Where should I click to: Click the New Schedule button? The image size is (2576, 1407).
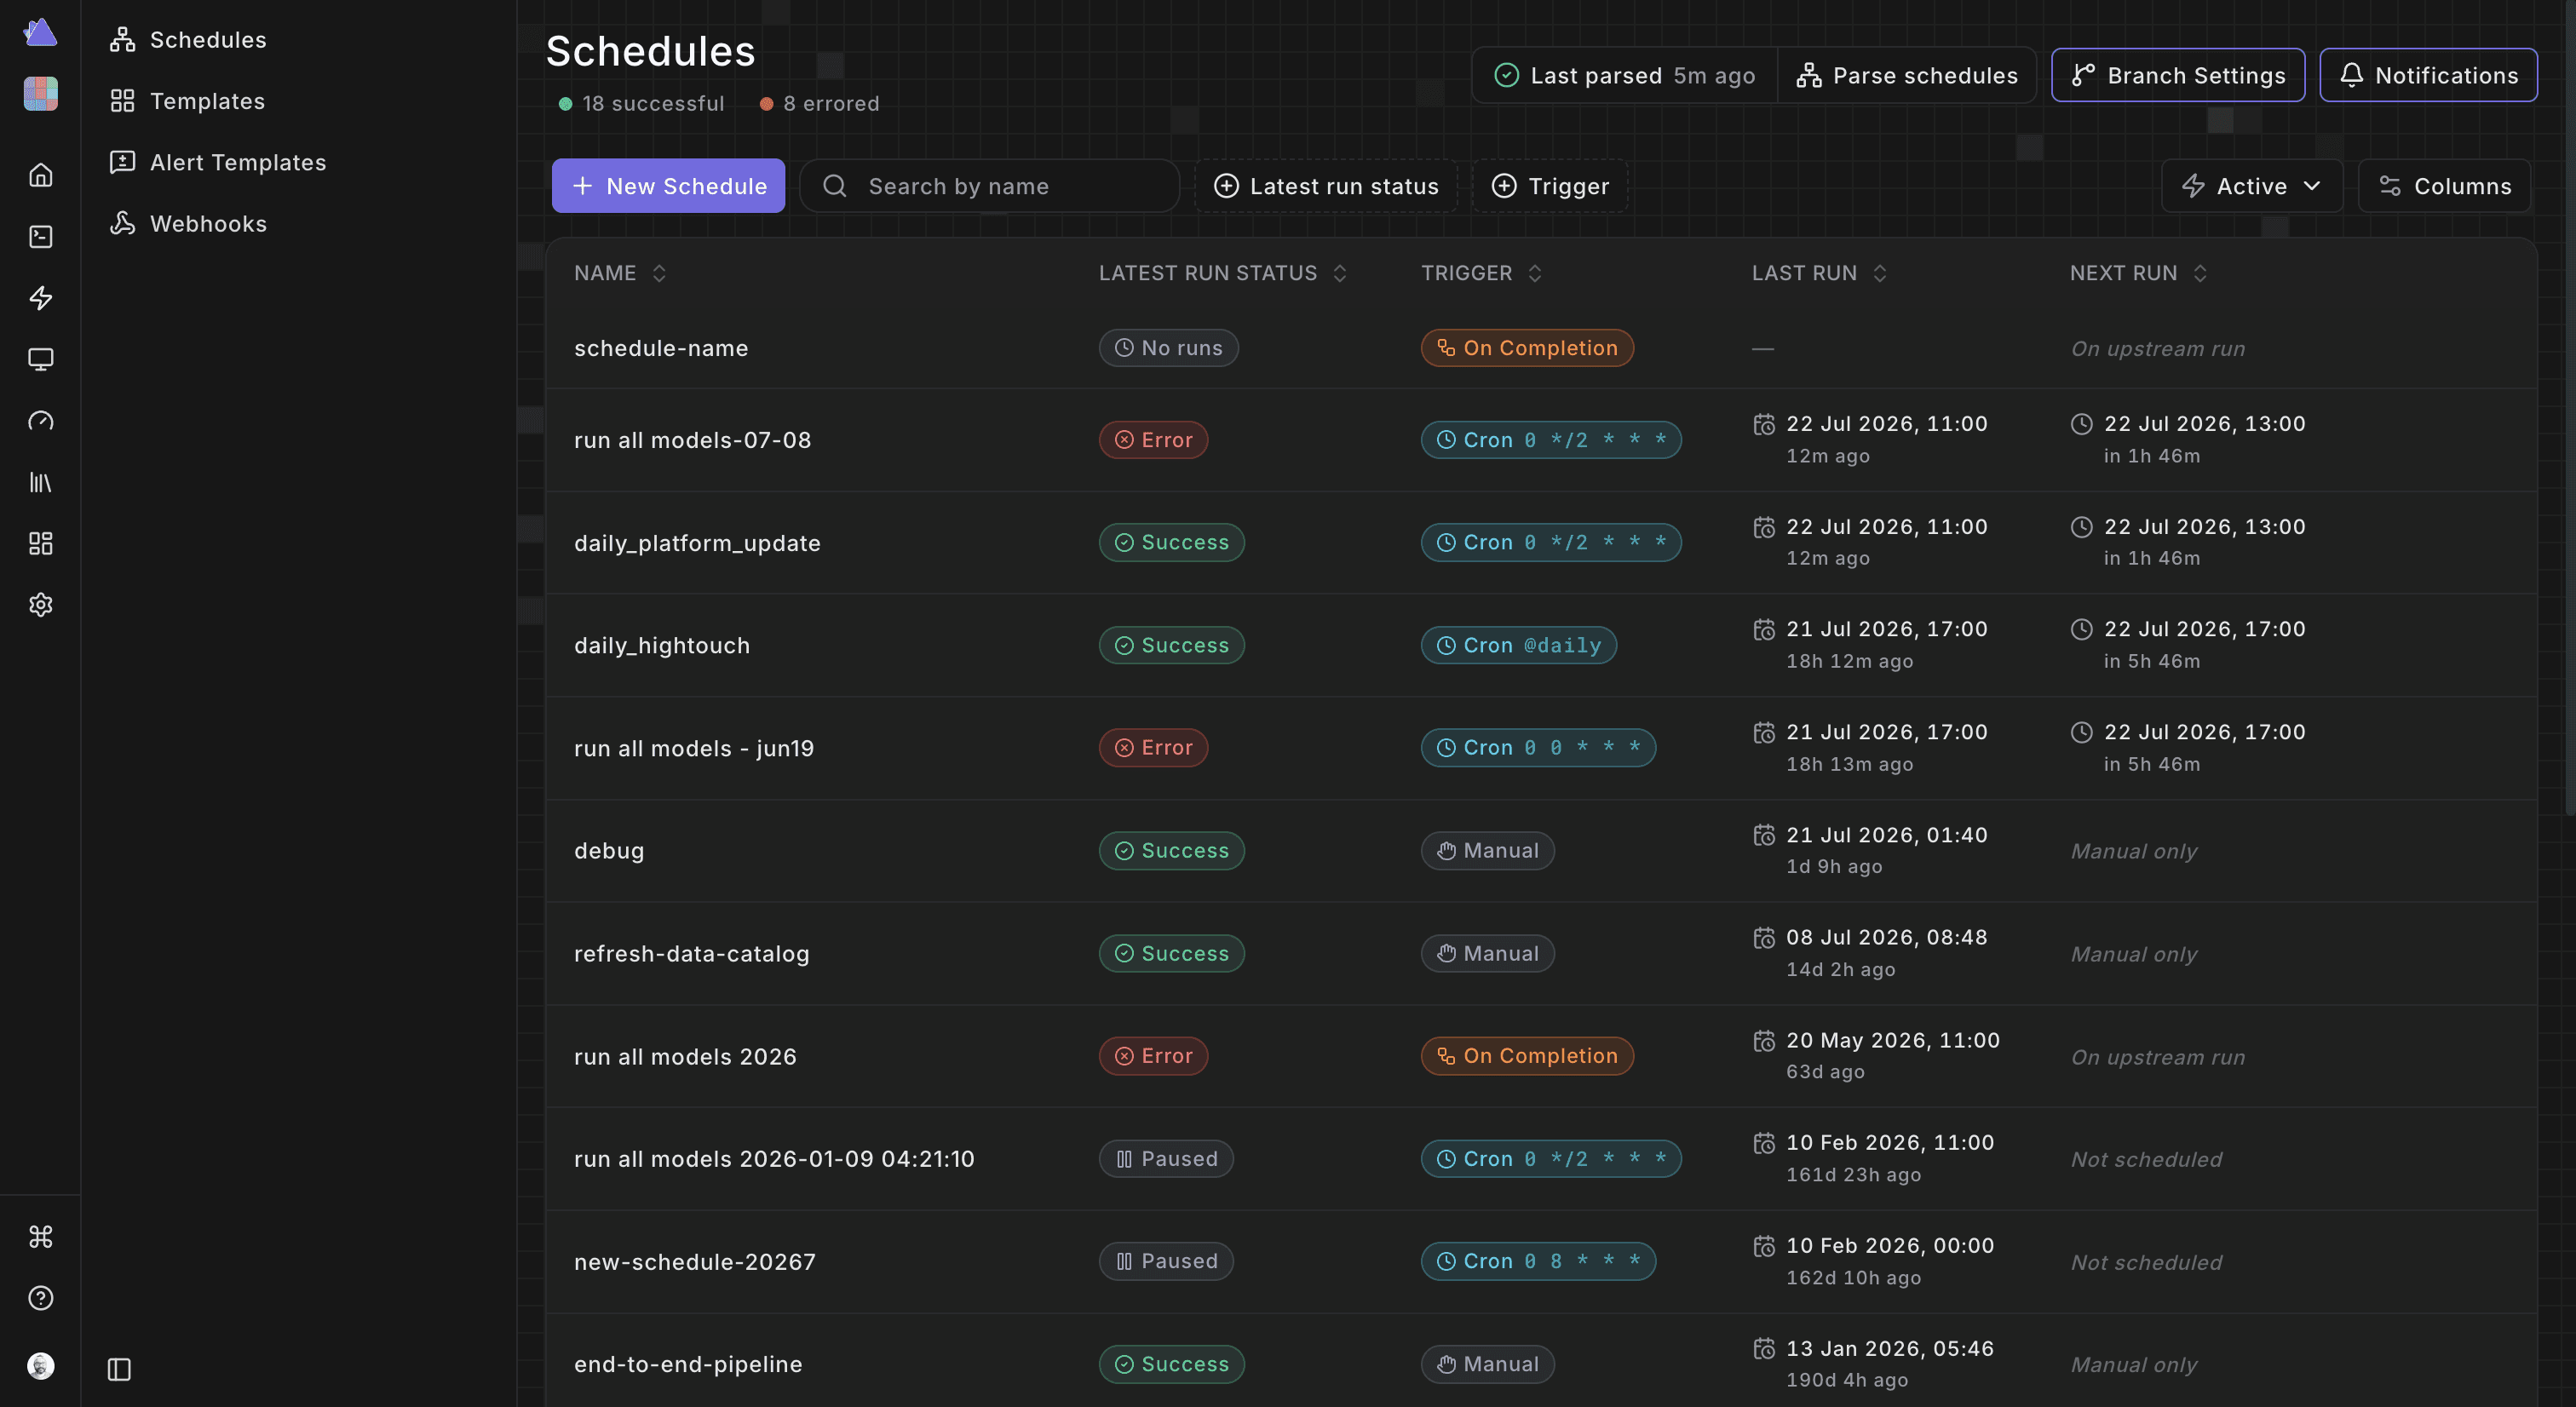668,186
